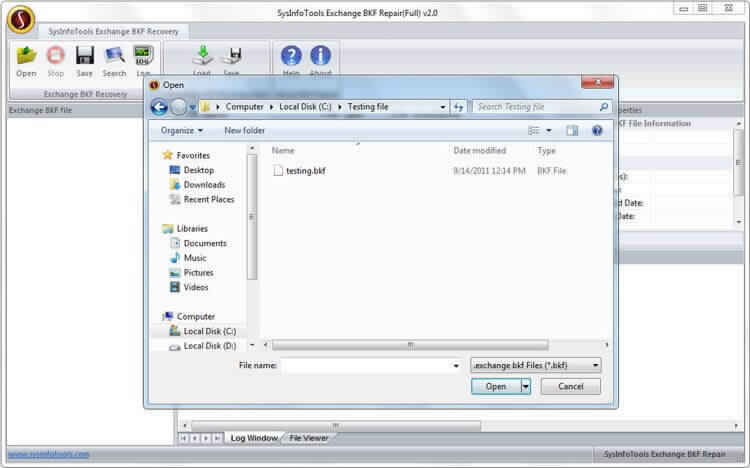Image resolution: width=750 pixels, height=468 pixels.
Task: Click the Log icon in the ribbon
Action: [x=143, y=56]
